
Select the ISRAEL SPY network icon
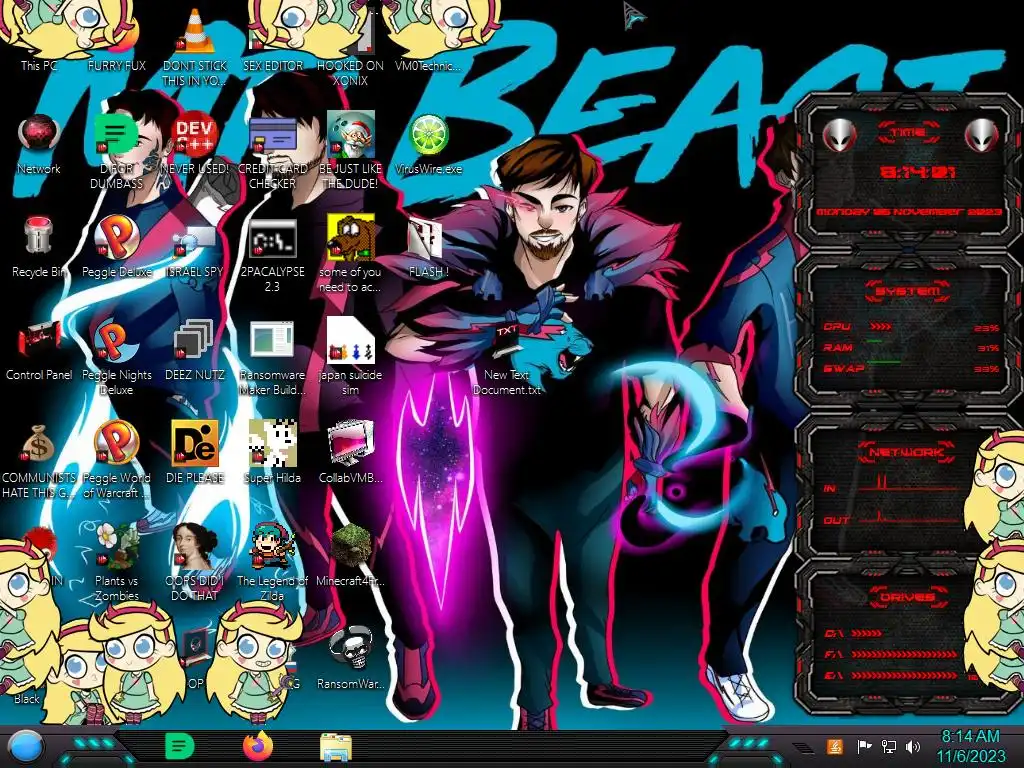coord(195,247)
